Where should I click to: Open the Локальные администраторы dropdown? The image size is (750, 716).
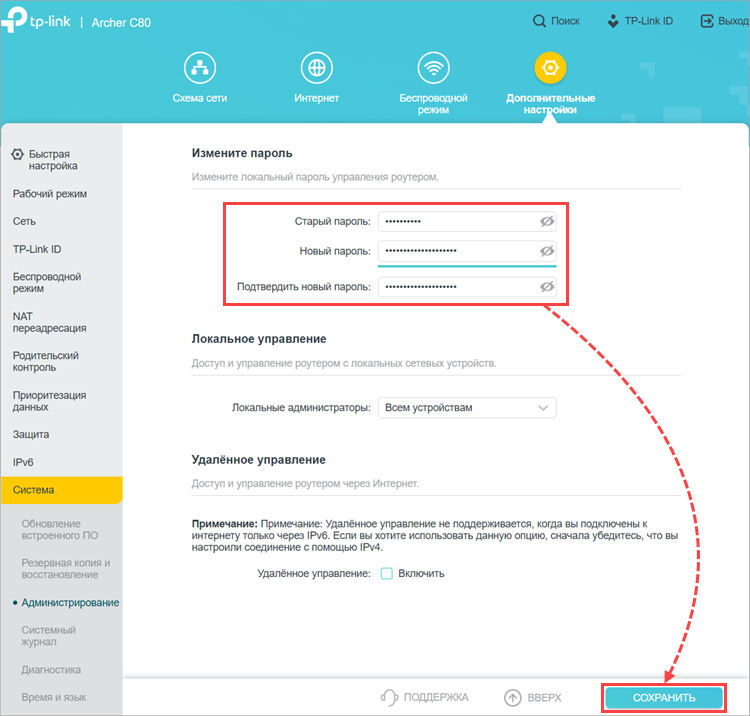point(467,408)
